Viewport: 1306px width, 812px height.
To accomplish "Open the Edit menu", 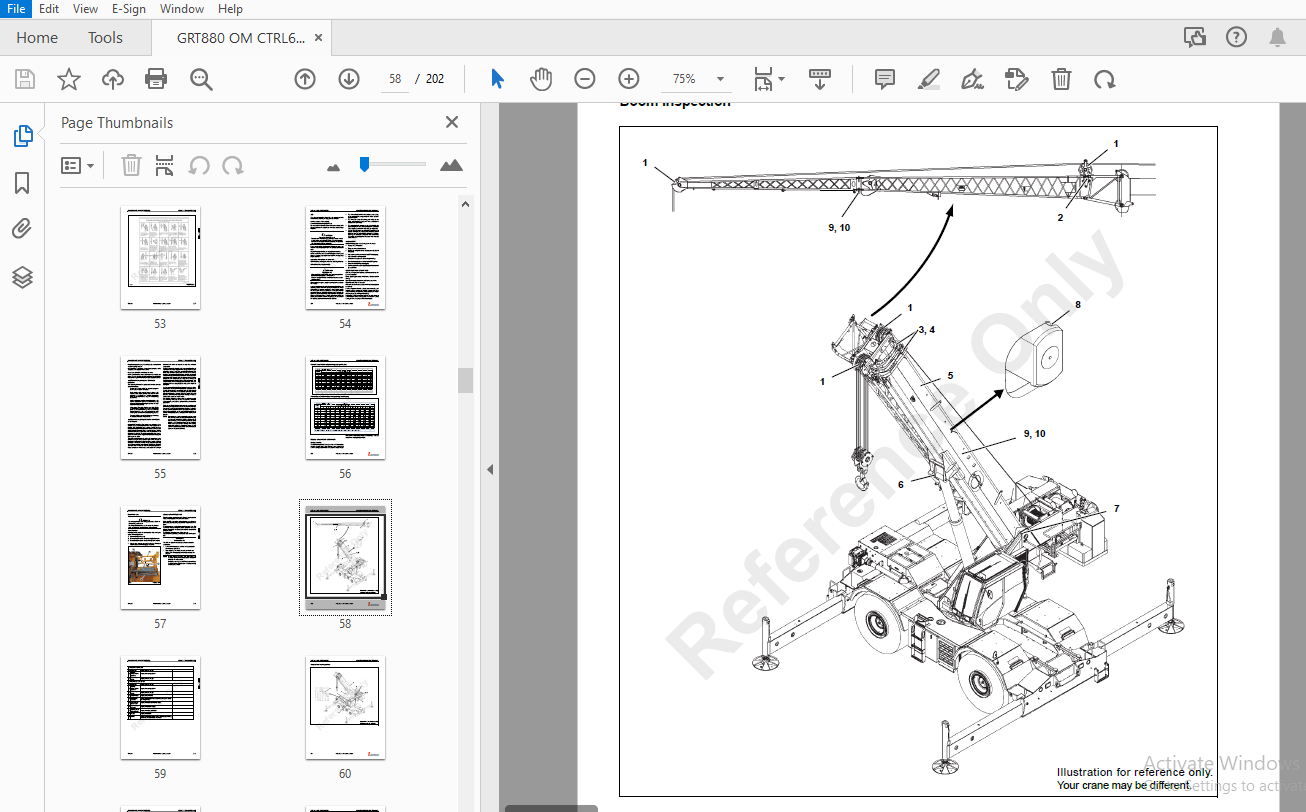I will 49,9.
